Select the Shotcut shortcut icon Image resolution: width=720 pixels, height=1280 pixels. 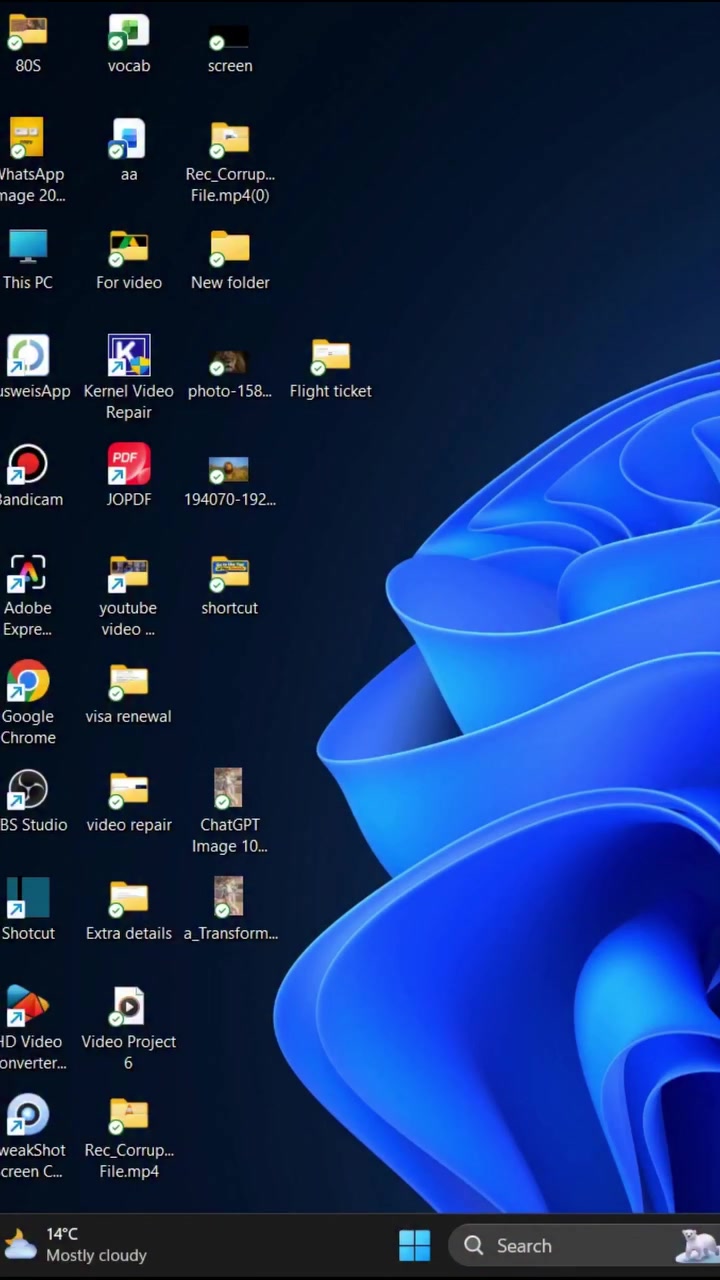pos(27,898)
